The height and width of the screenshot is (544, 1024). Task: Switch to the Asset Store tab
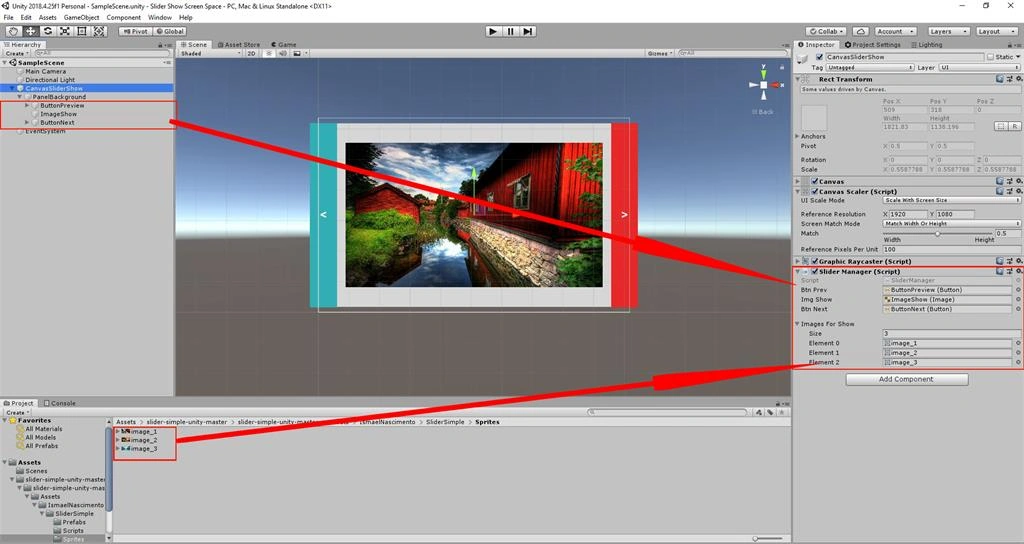[239, 44]
